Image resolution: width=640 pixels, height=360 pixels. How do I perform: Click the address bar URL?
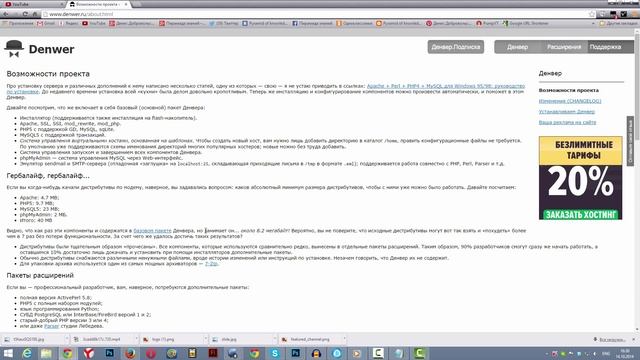[81, 14]
